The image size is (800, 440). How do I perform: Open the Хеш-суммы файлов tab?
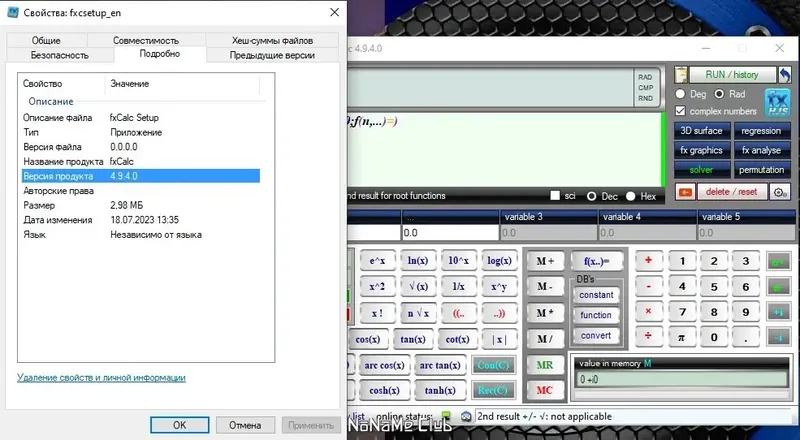click(x=272, y=40)
